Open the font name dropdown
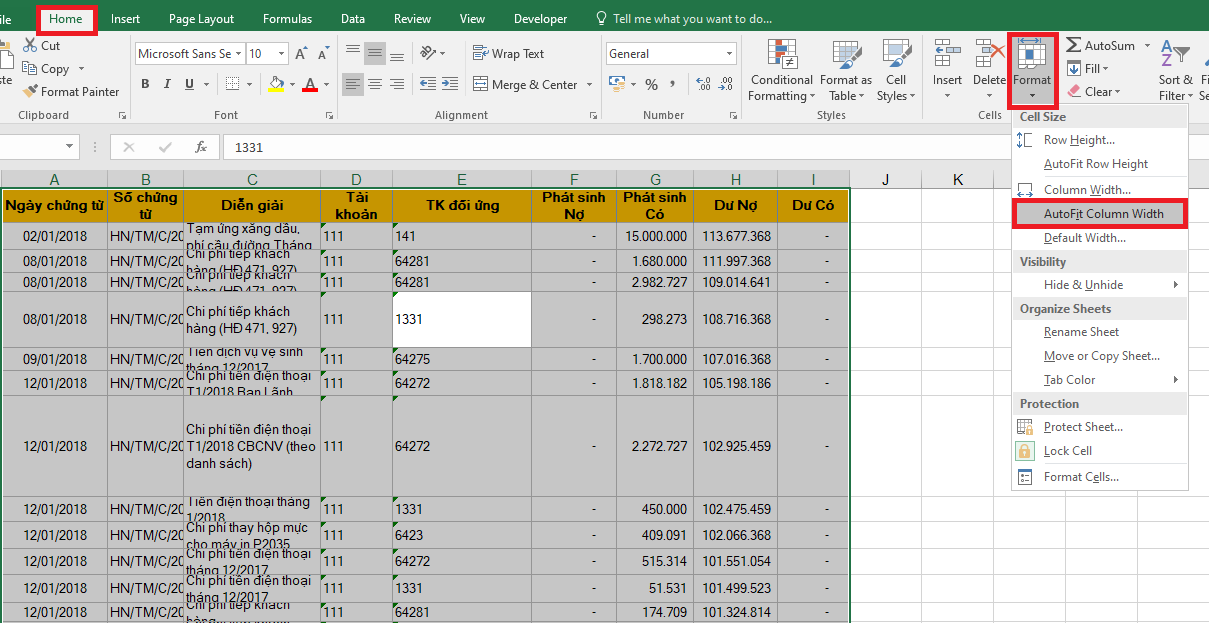The width and height of the screenshot is (1209, 623). 239,54
